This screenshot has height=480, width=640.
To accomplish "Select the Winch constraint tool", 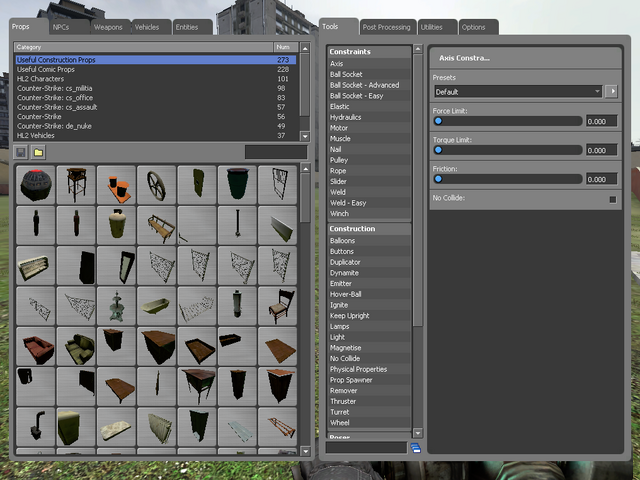I will coord(369,213).
